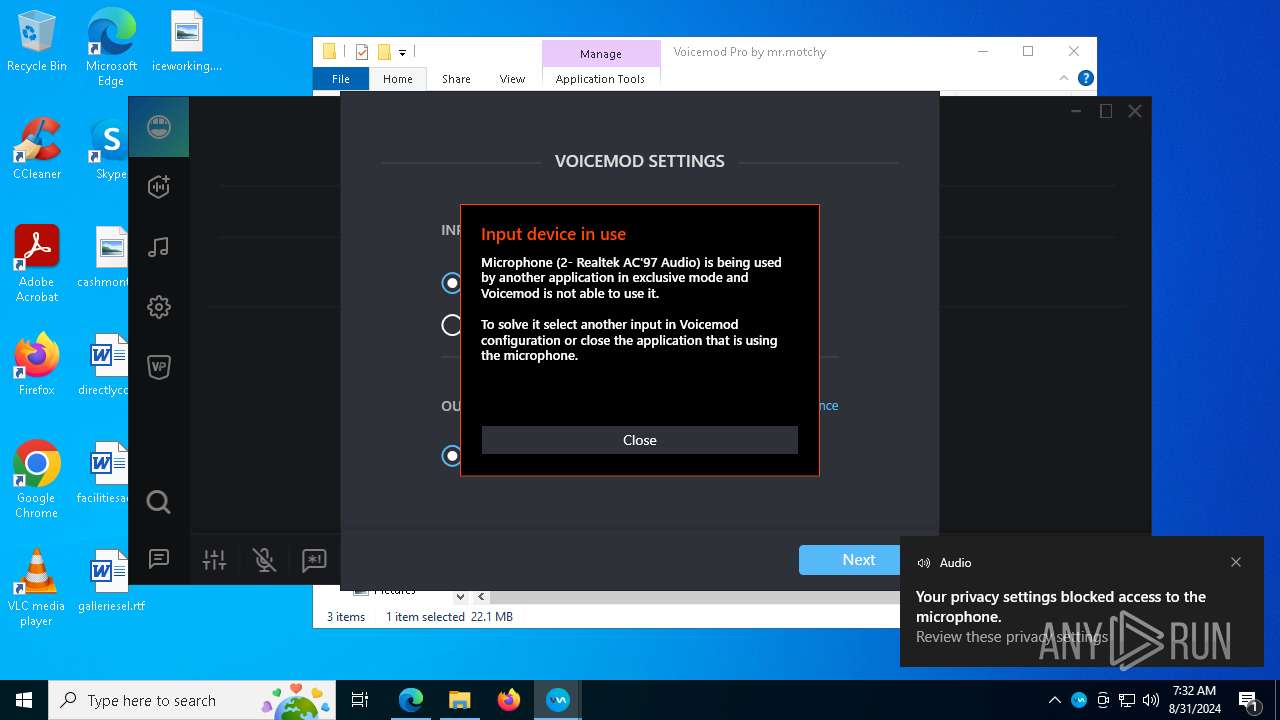Open VLC media player desktop shortcut

pos(36,588)
